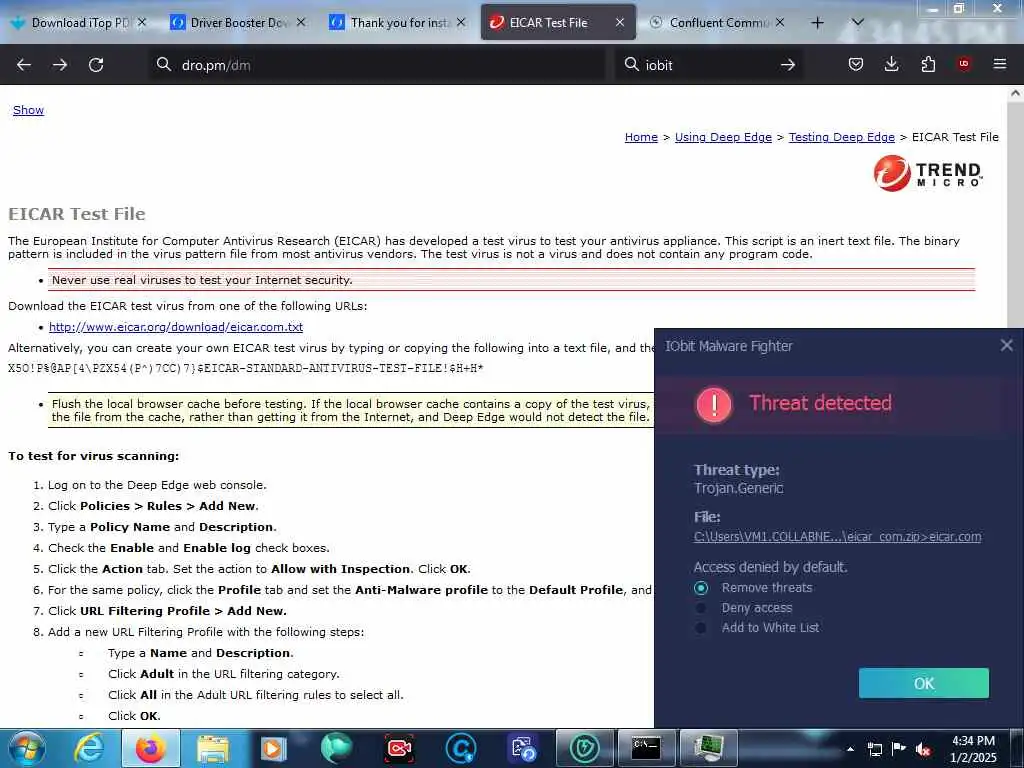Click the dro.pm/dm address bar

pyautogui.click(x=377, y=65)
